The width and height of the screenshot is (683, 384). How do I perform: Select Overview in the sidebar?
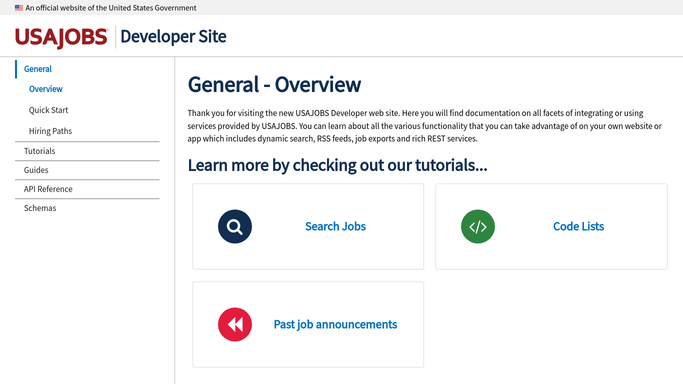coord(46,89)
